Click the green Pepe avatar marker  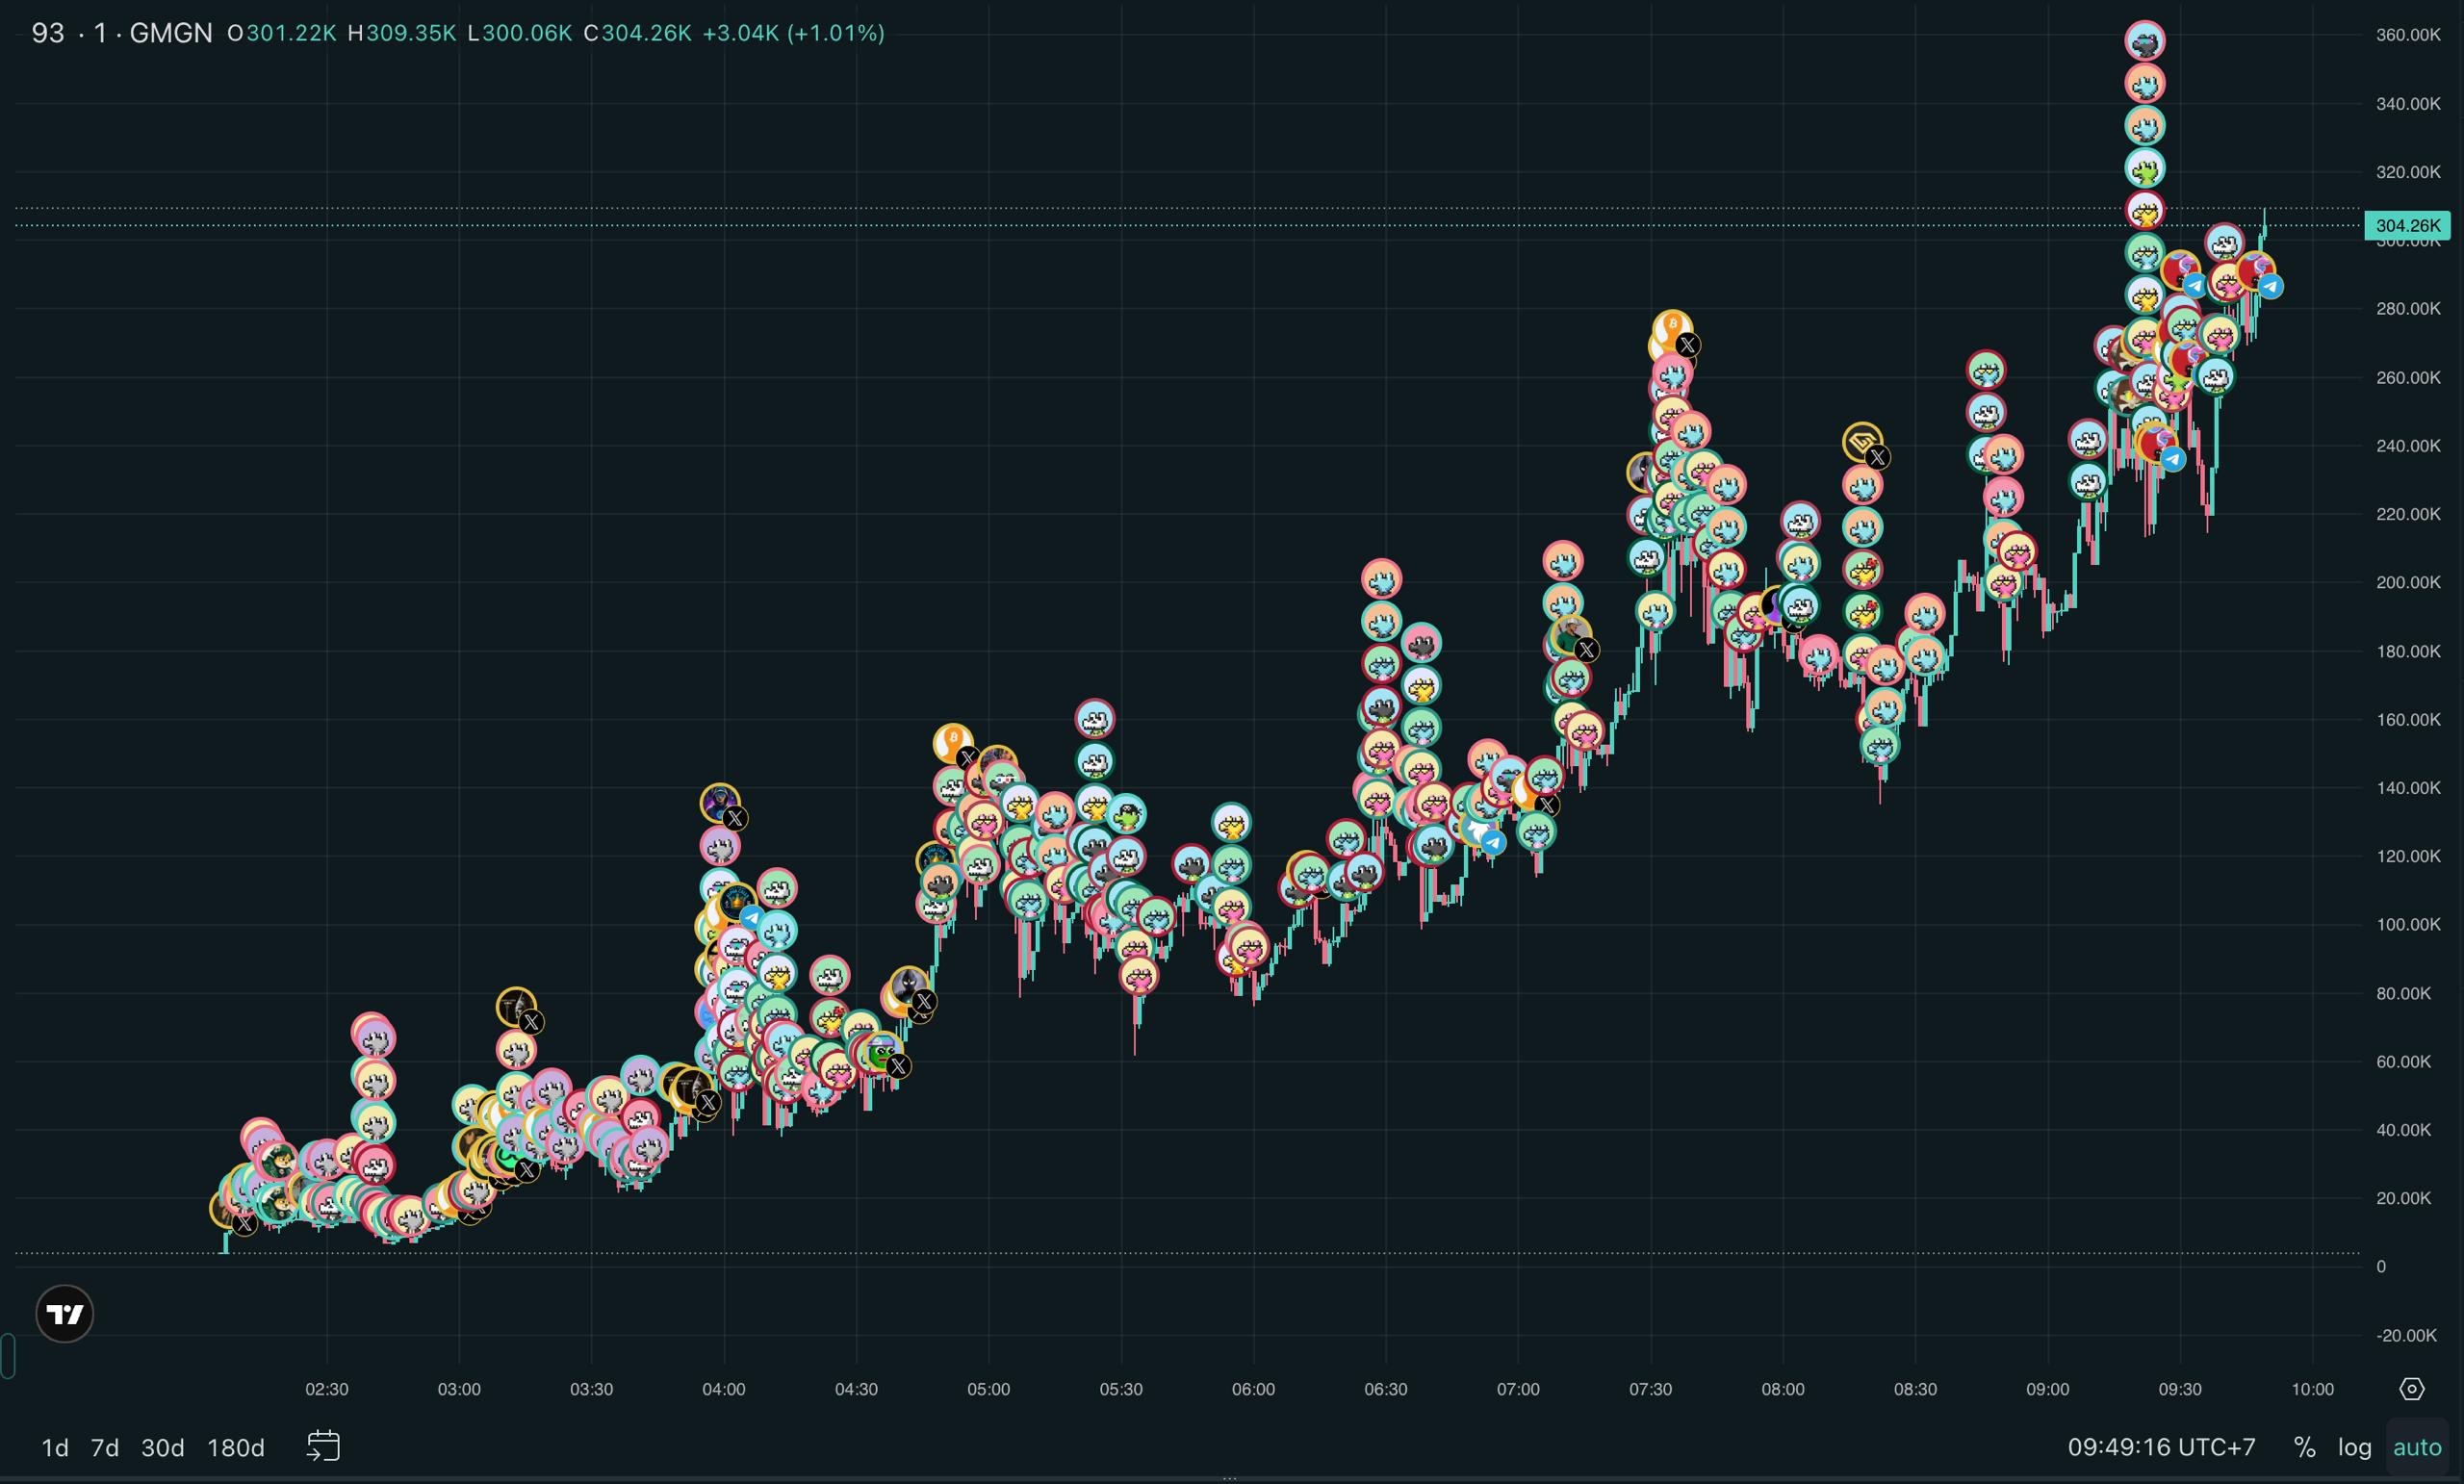click(x=881, y=1052)
